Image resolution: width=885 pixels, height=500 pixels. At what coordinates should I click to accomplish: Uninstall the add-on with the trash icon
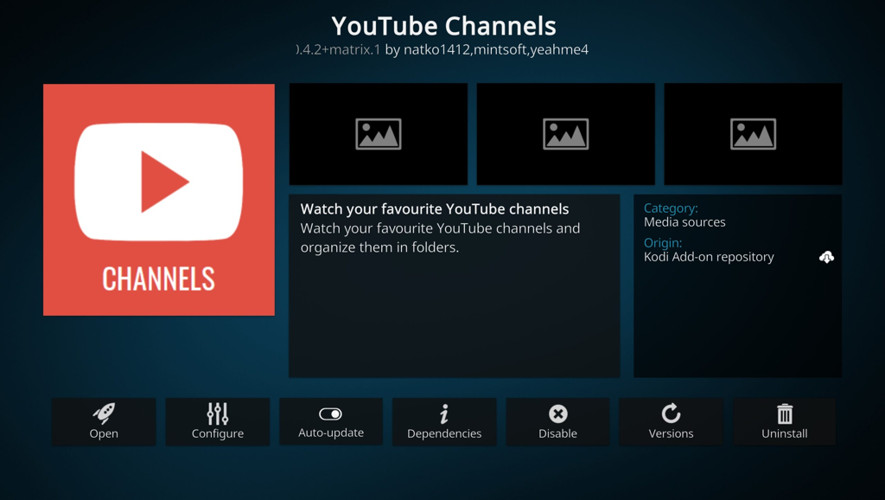(x=784, y=421)
